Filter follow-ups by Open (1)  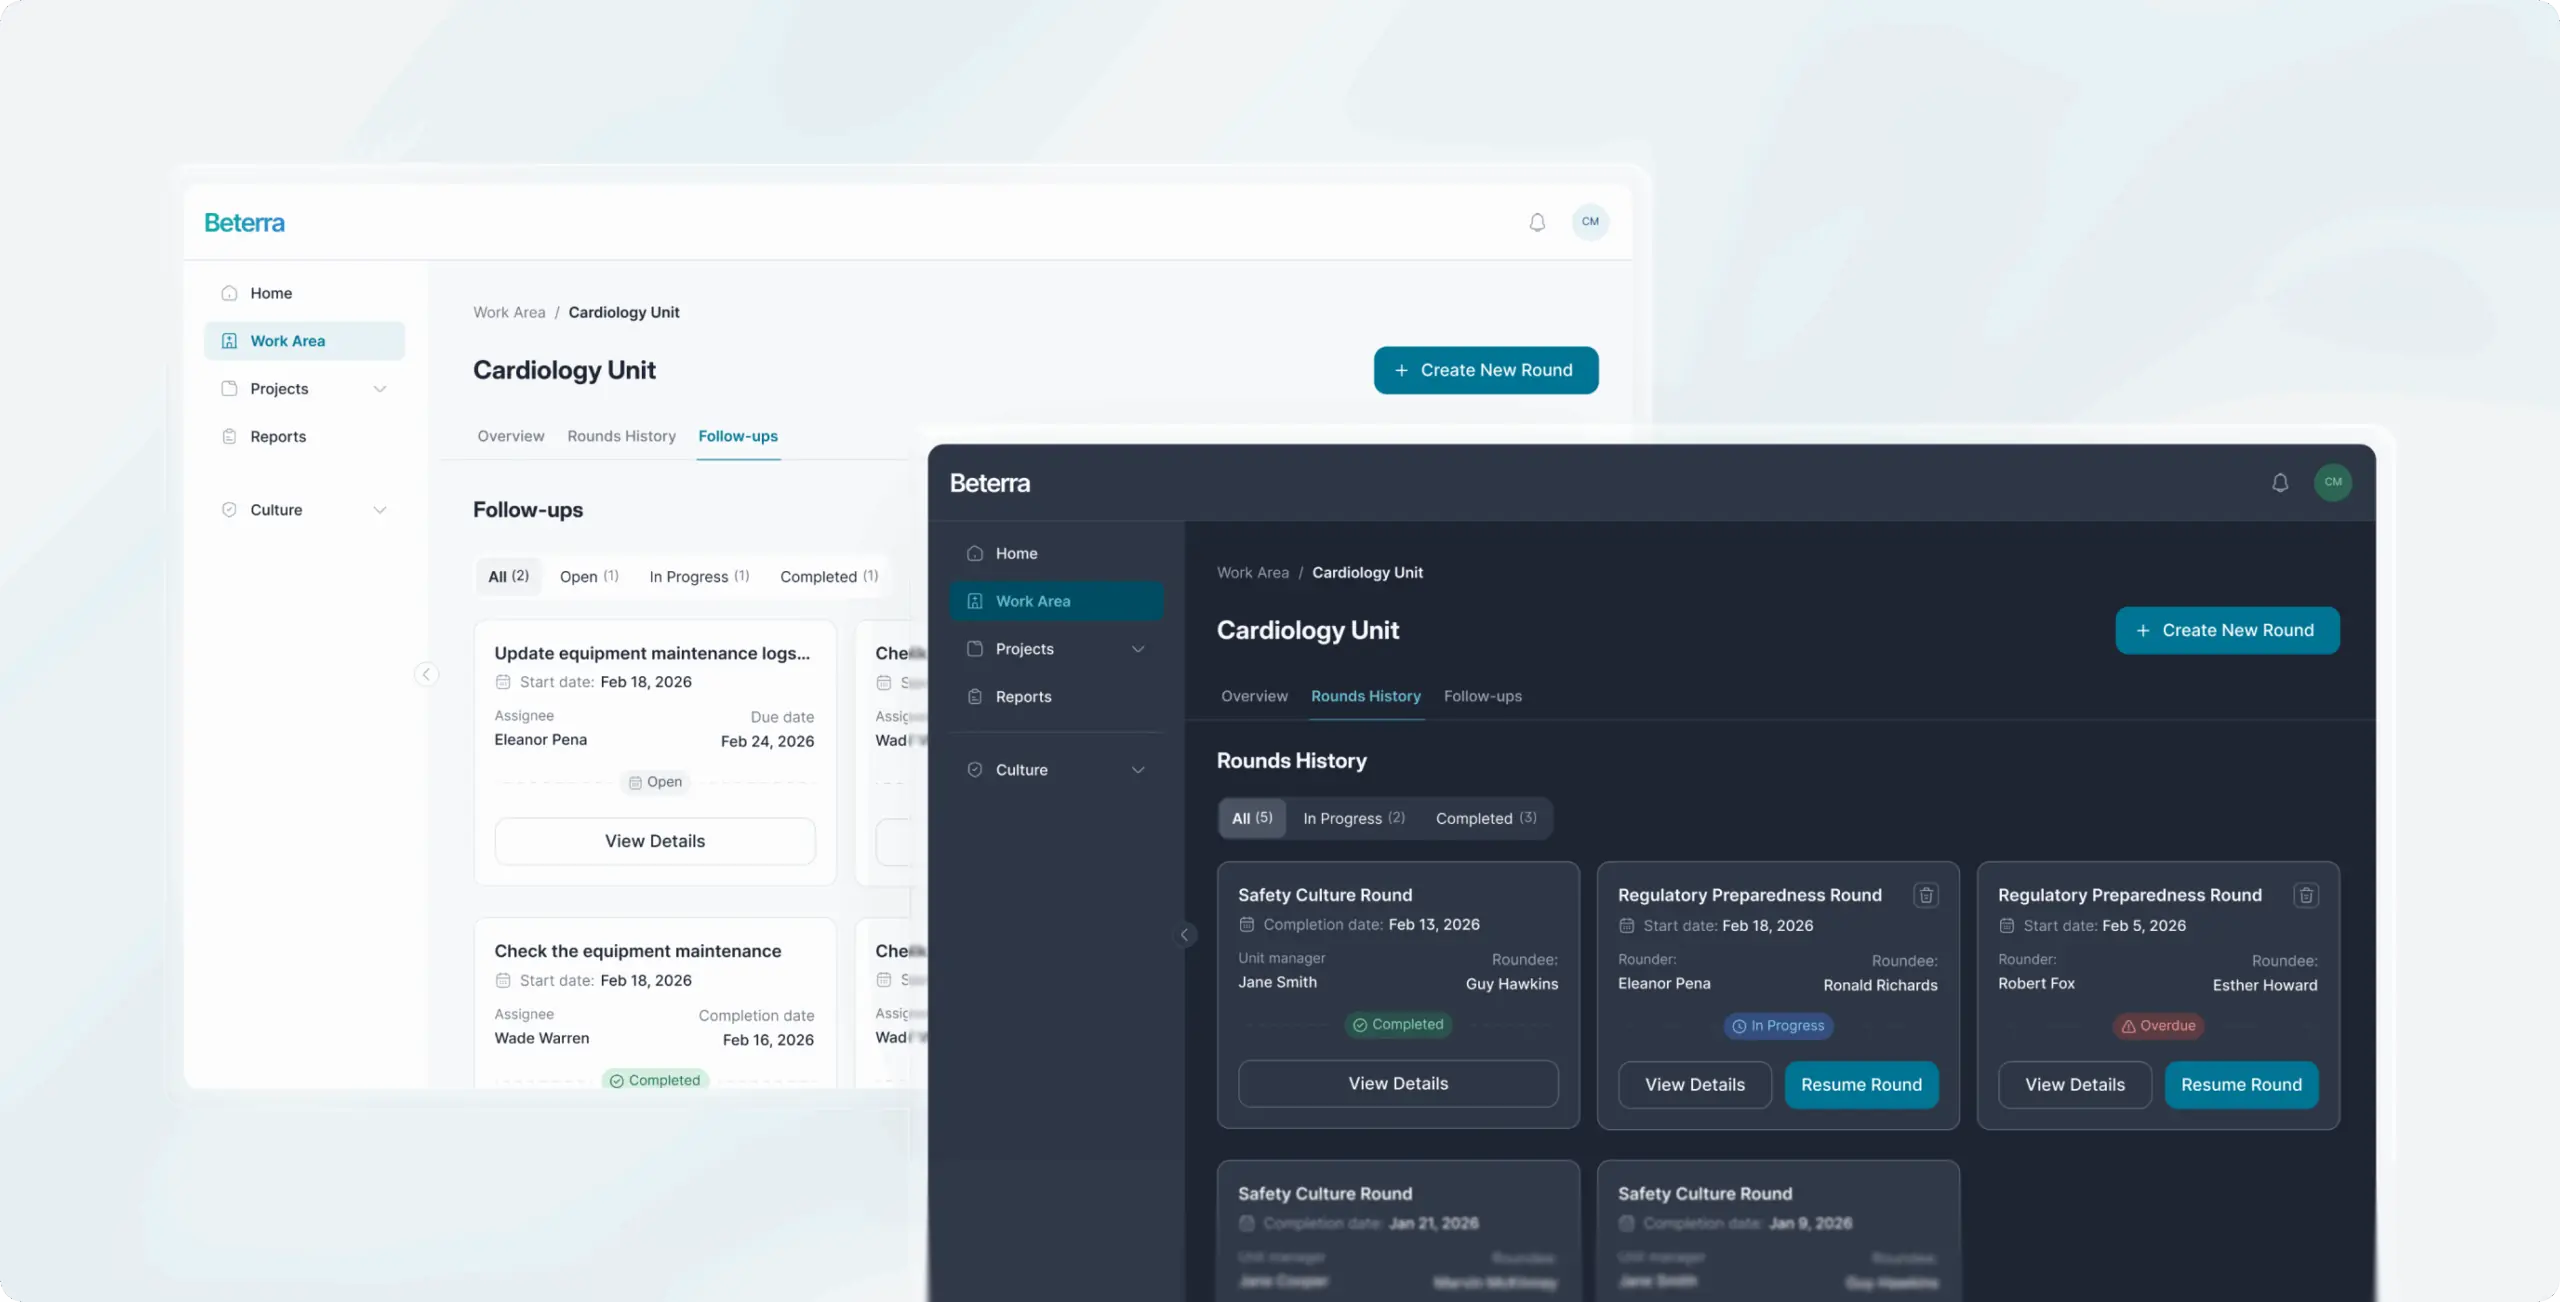[x=589, y=577]
